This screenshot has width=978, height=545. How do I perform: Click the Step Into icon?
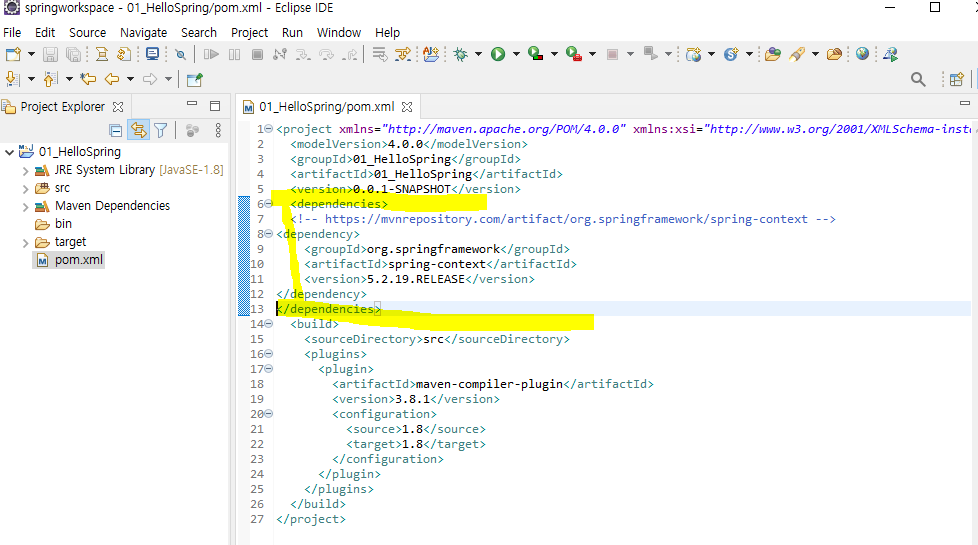point(303,54)
